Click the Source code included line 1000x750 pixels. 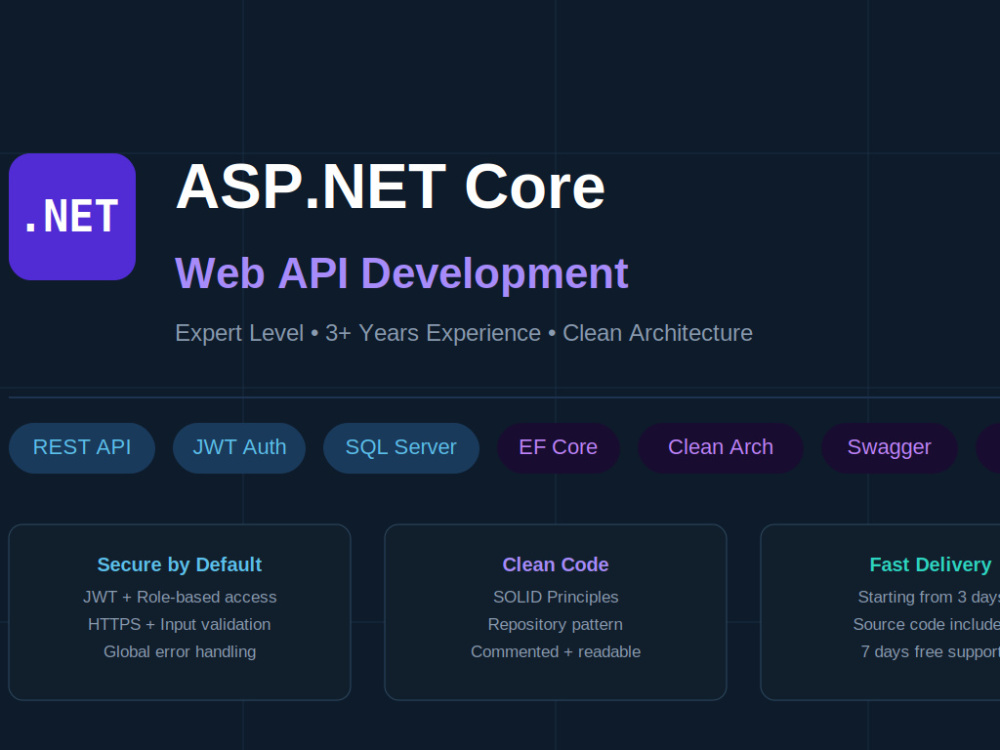[x=927, y=624]
